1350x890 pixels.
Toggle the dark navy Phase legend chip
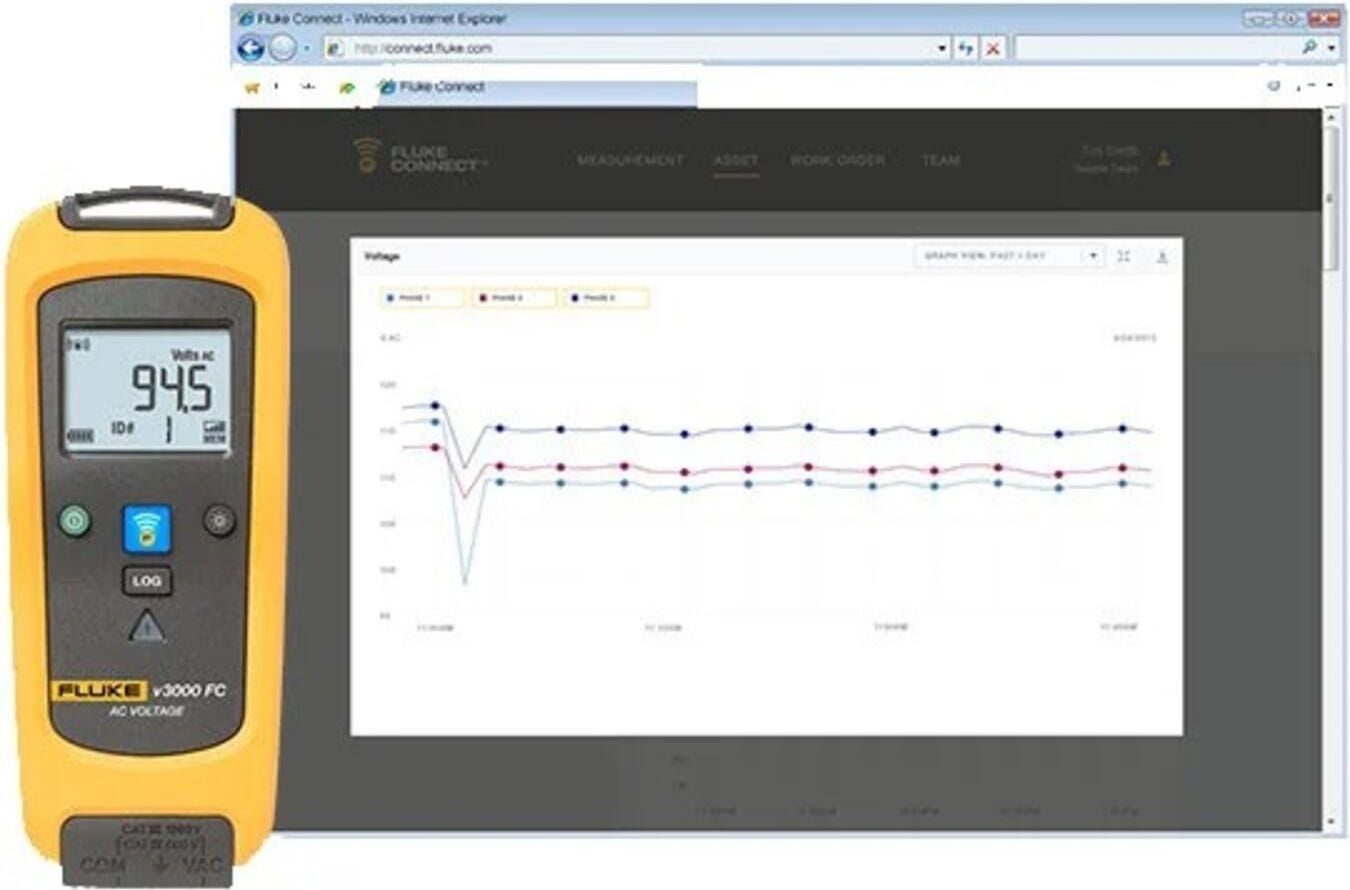606,298
